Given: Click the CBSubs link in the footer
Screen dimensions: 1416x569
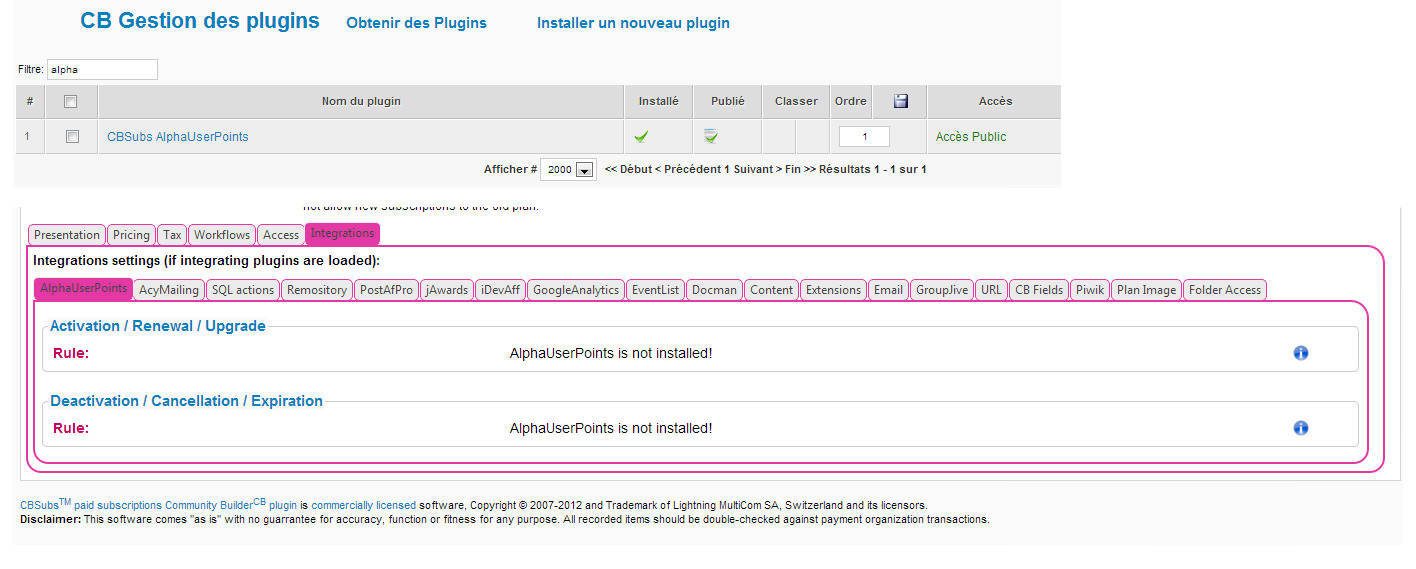Looking at the screenshot, I should coord(39,505).
